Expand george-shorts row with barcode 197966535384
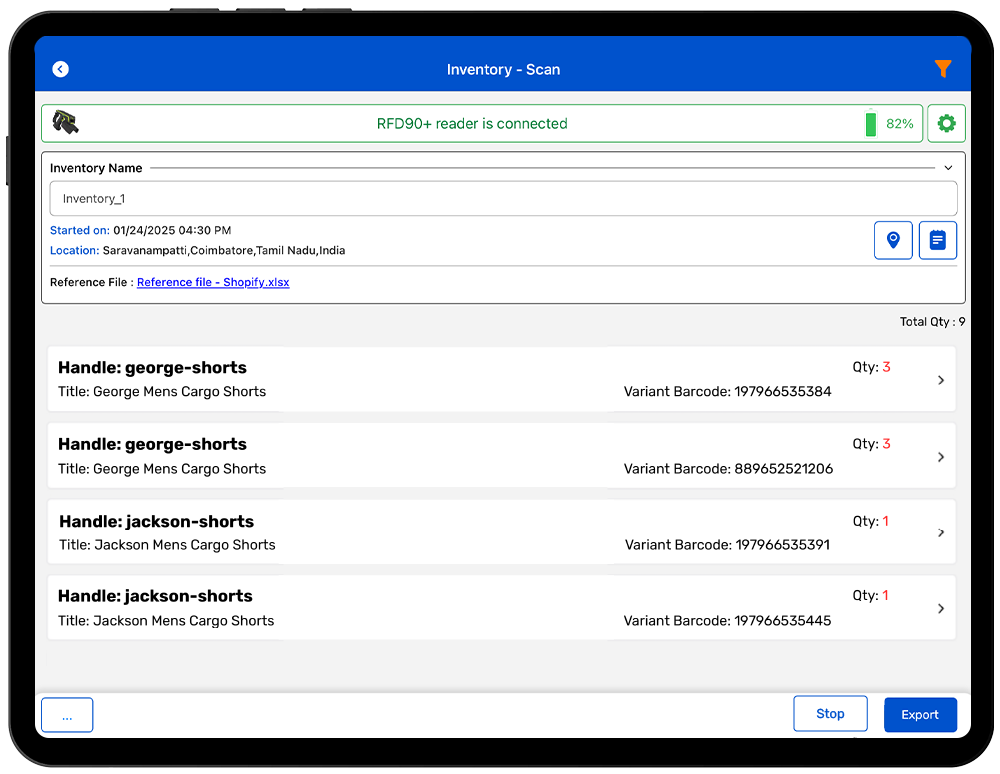 click(x=941, y=380)
